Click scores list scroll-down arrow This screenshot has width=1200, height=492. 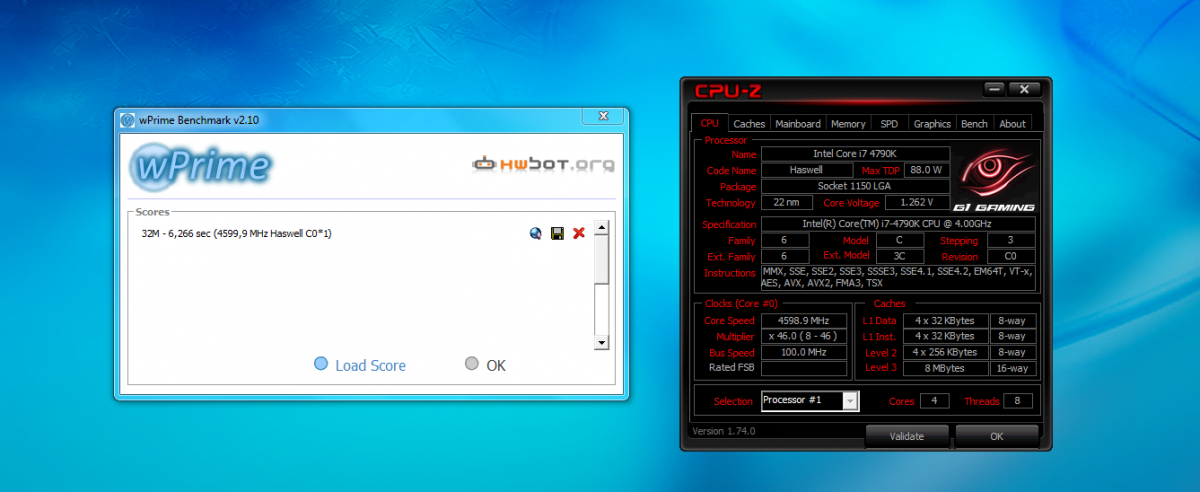[601, 342]
